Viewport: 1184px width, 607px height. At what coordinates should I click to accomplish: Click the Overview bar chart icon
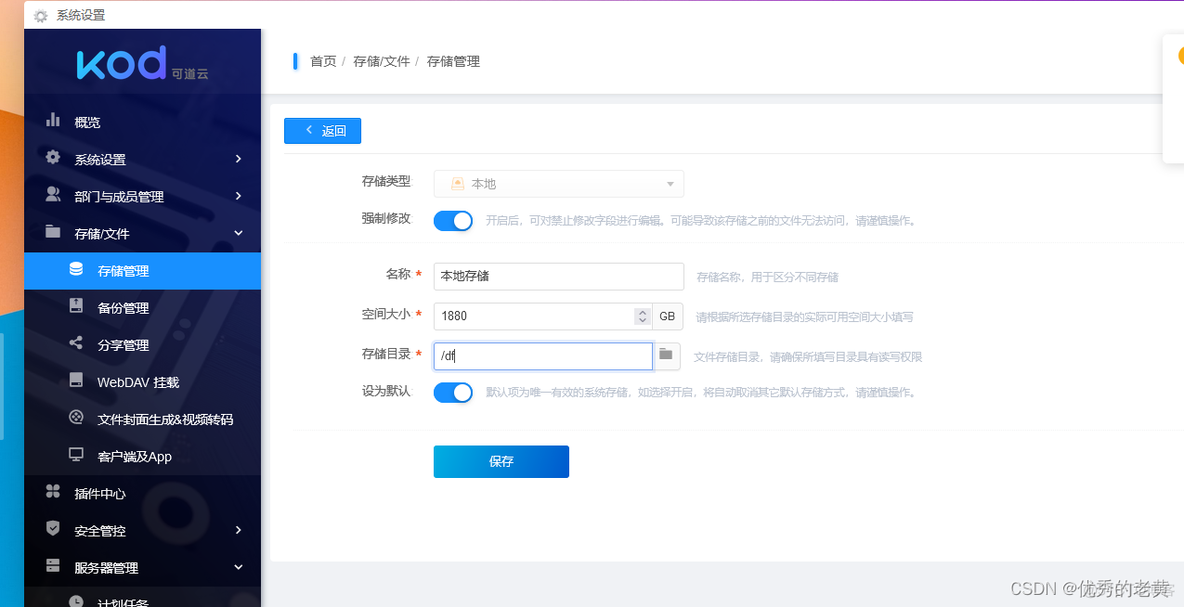53,121
